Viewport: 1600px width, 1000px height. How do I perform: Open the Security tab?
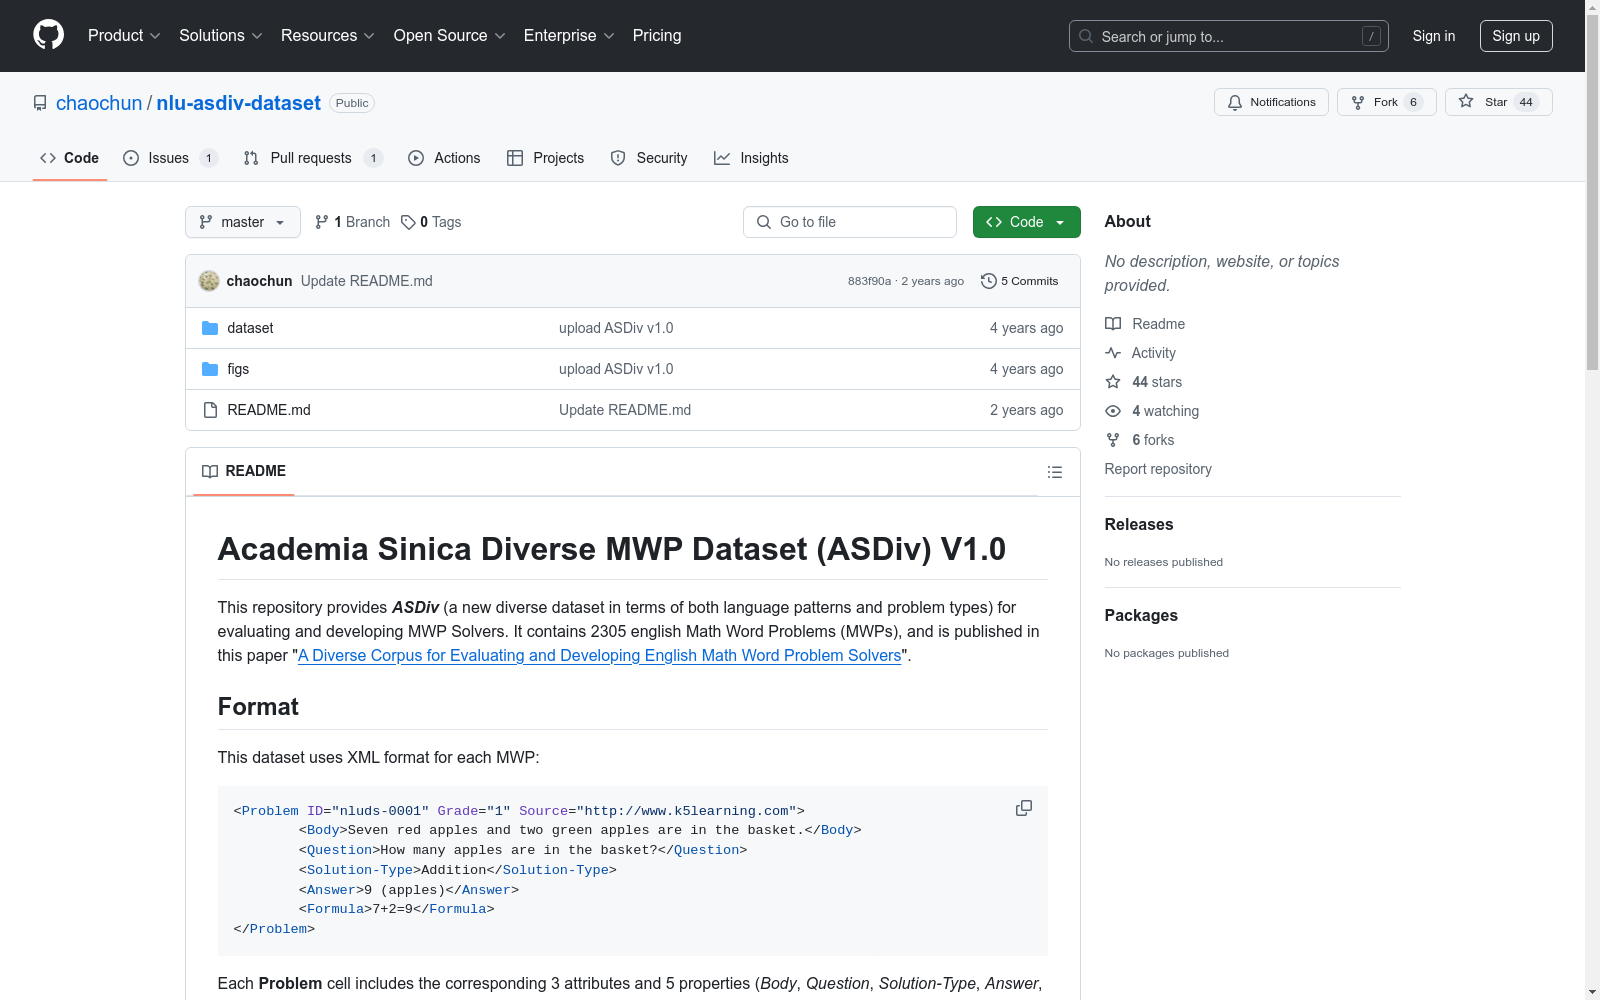(649, 158)
